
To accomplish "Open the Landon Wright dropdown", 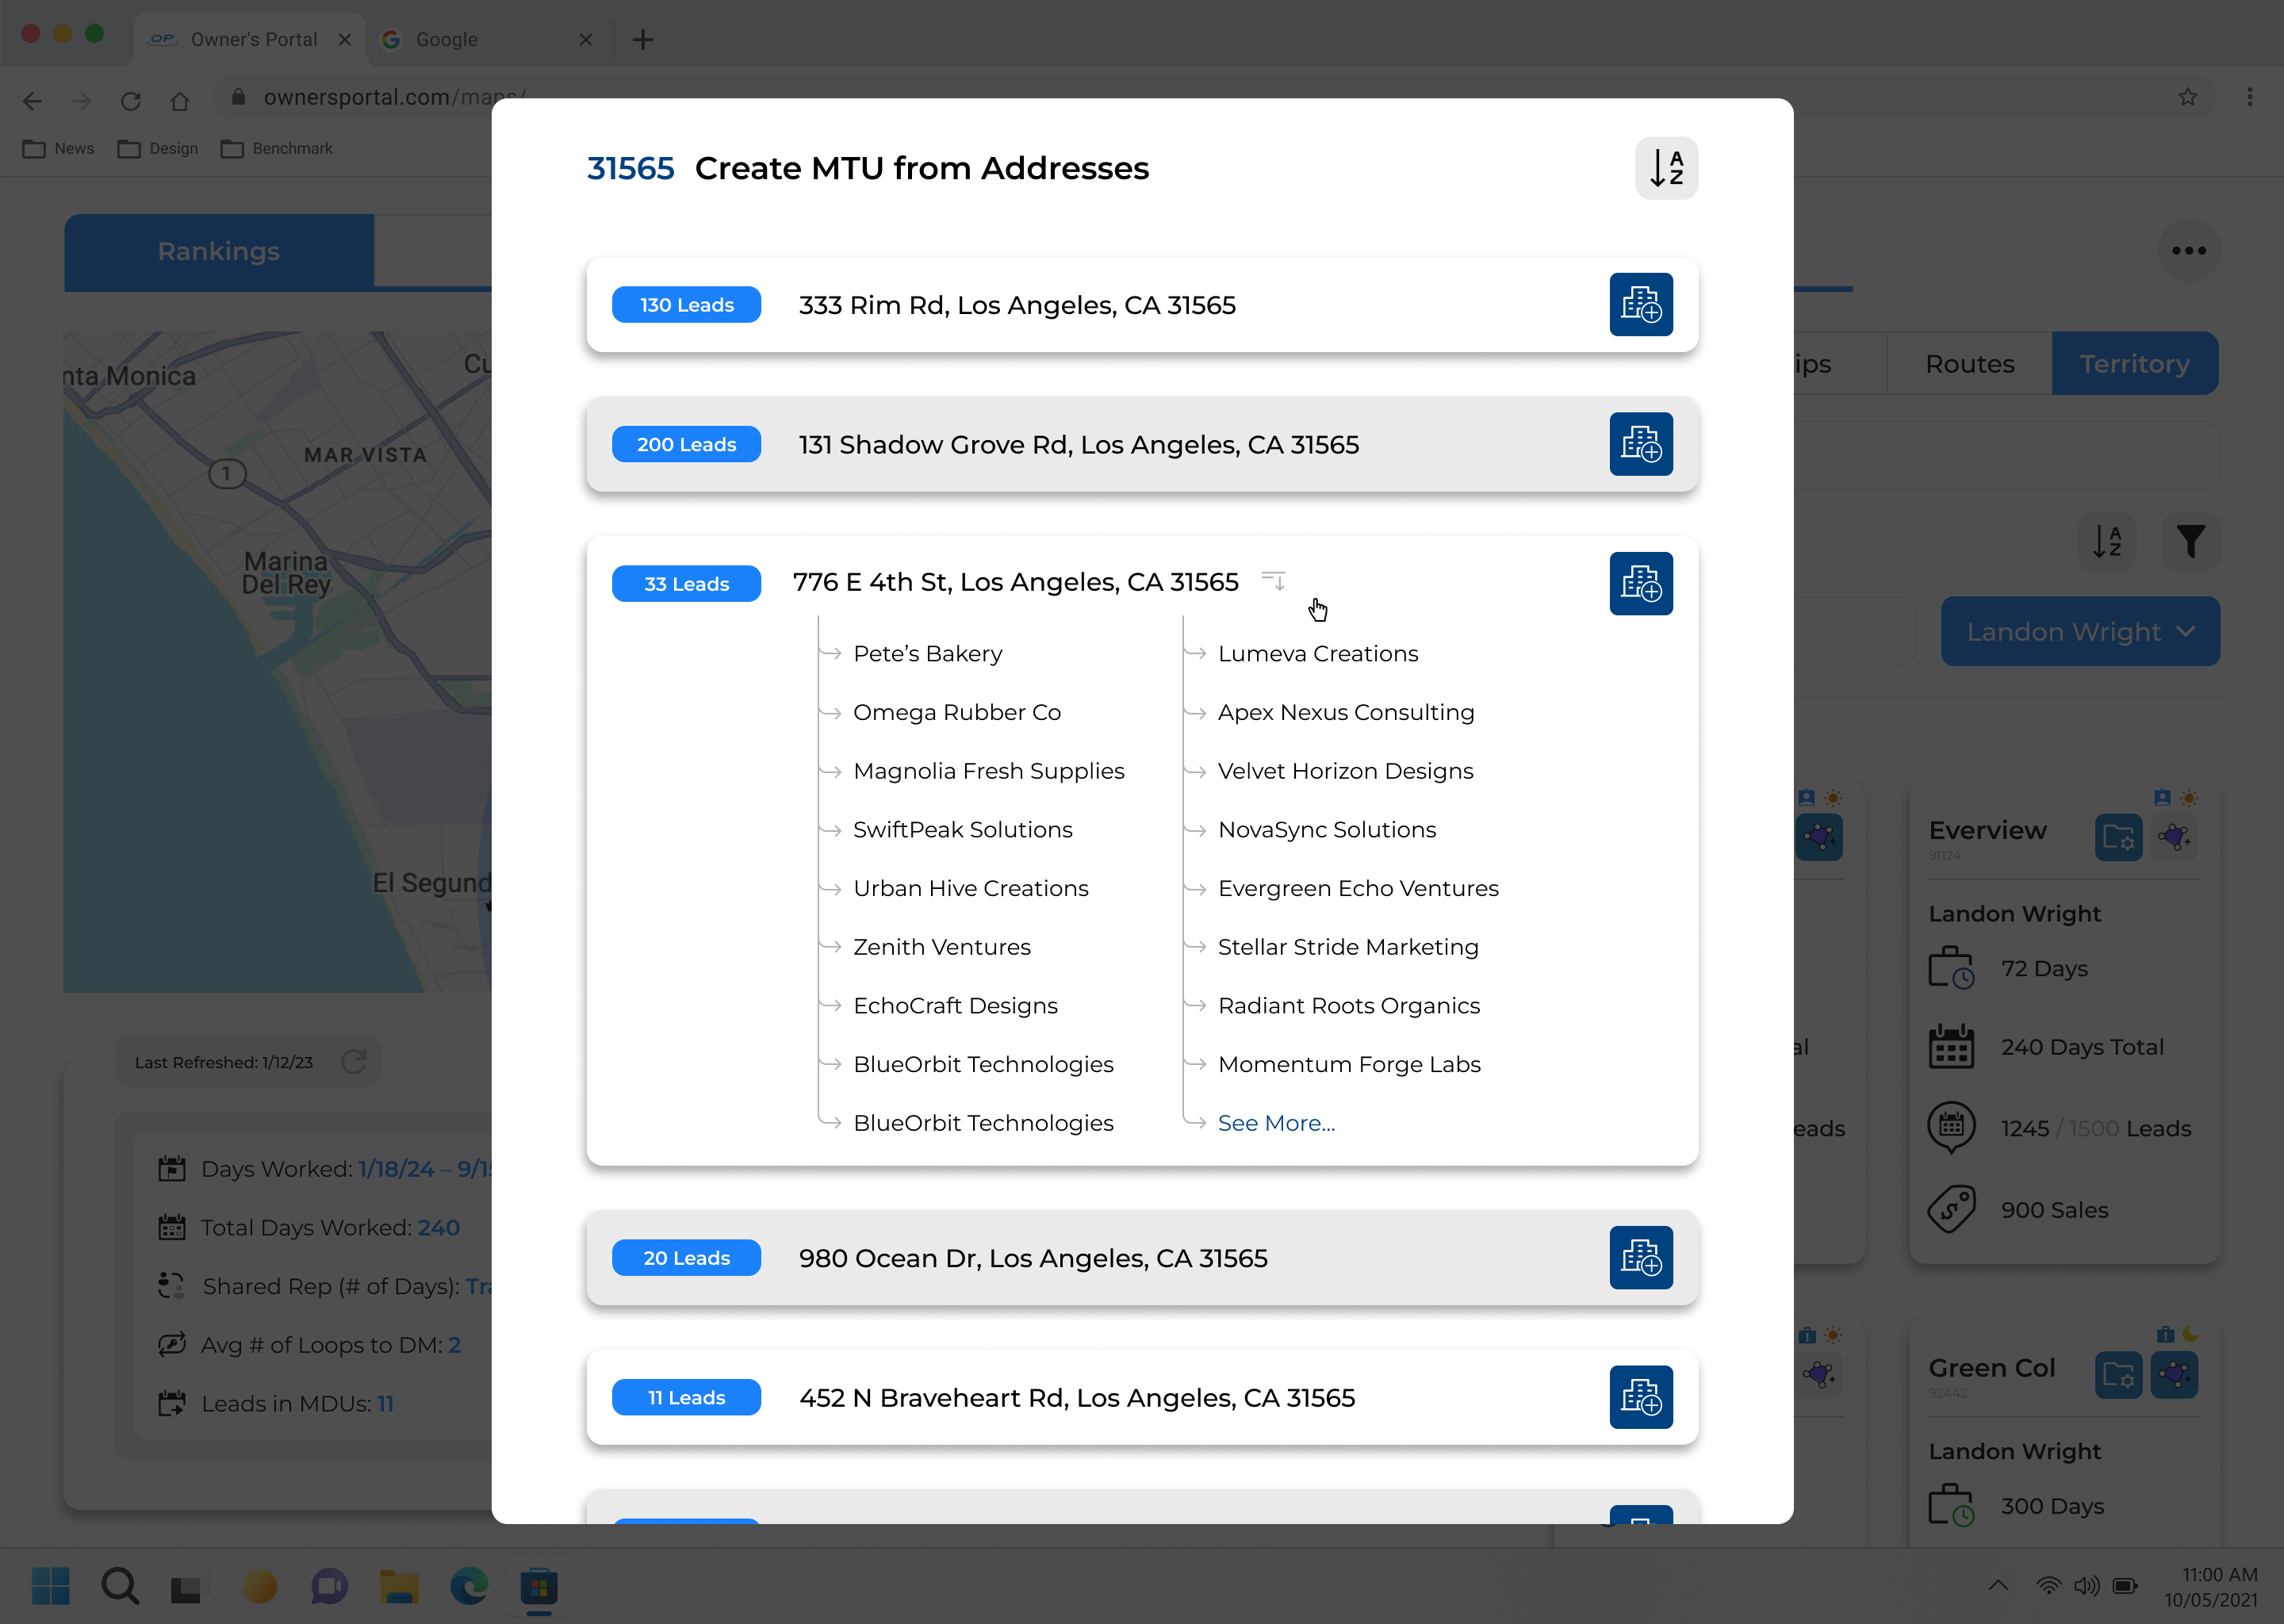I will tap(2079, 632).
